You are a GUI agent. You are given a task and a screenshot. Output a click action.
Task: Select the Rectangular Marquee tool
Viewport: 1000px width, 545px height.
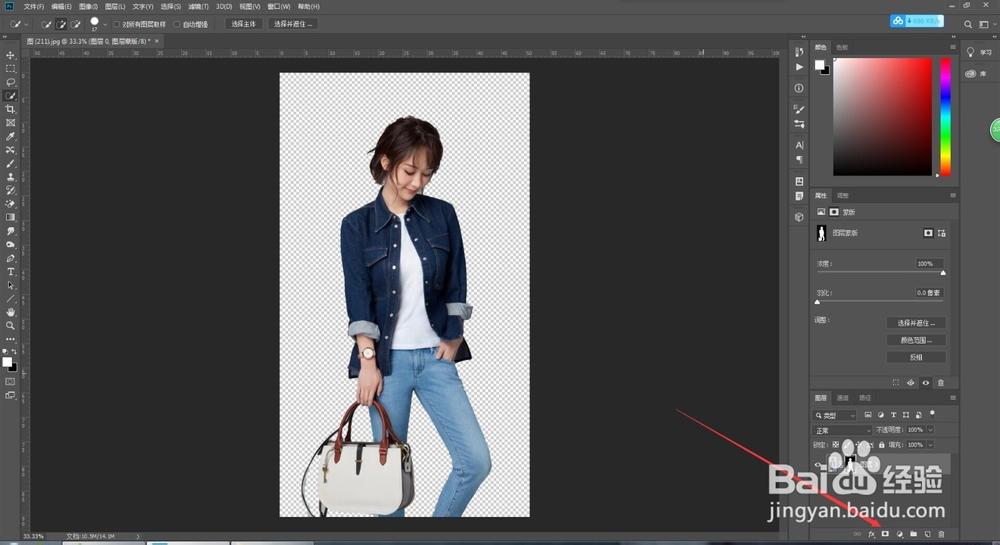[10, 69]
